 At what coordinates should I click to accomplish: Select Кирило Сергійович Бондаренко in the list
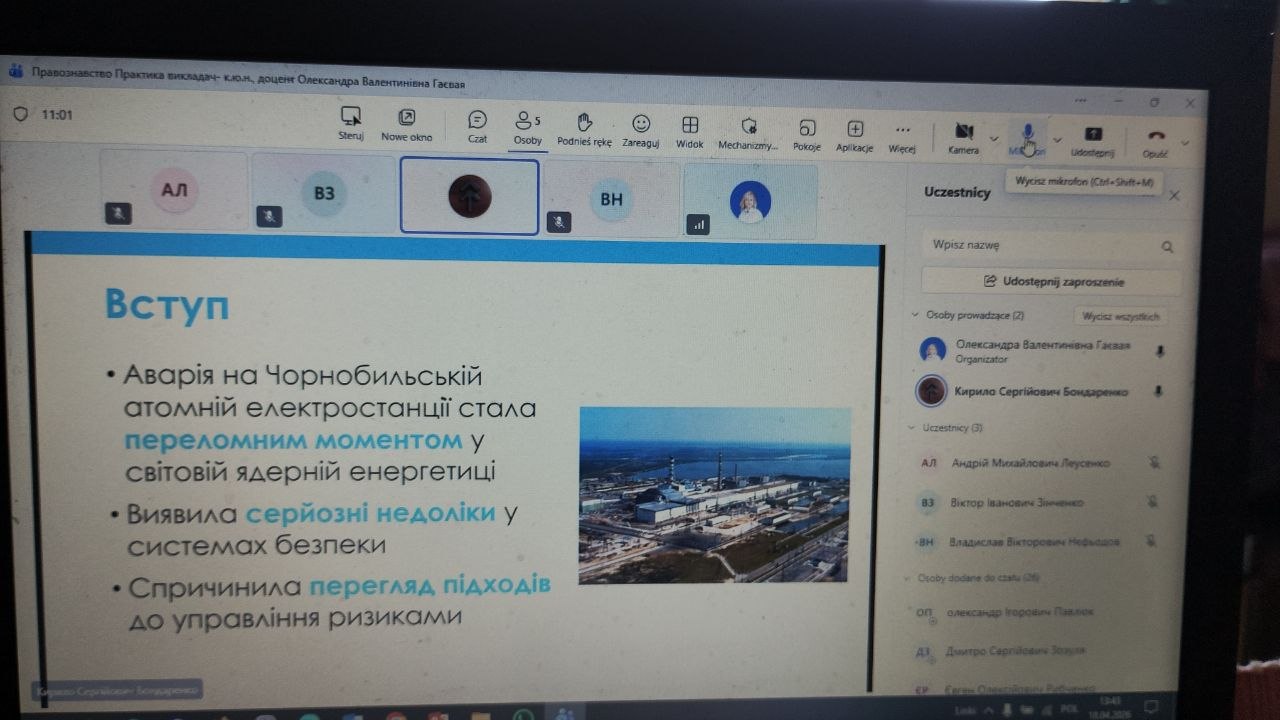pyautogui.click(x=1041, y=391)
